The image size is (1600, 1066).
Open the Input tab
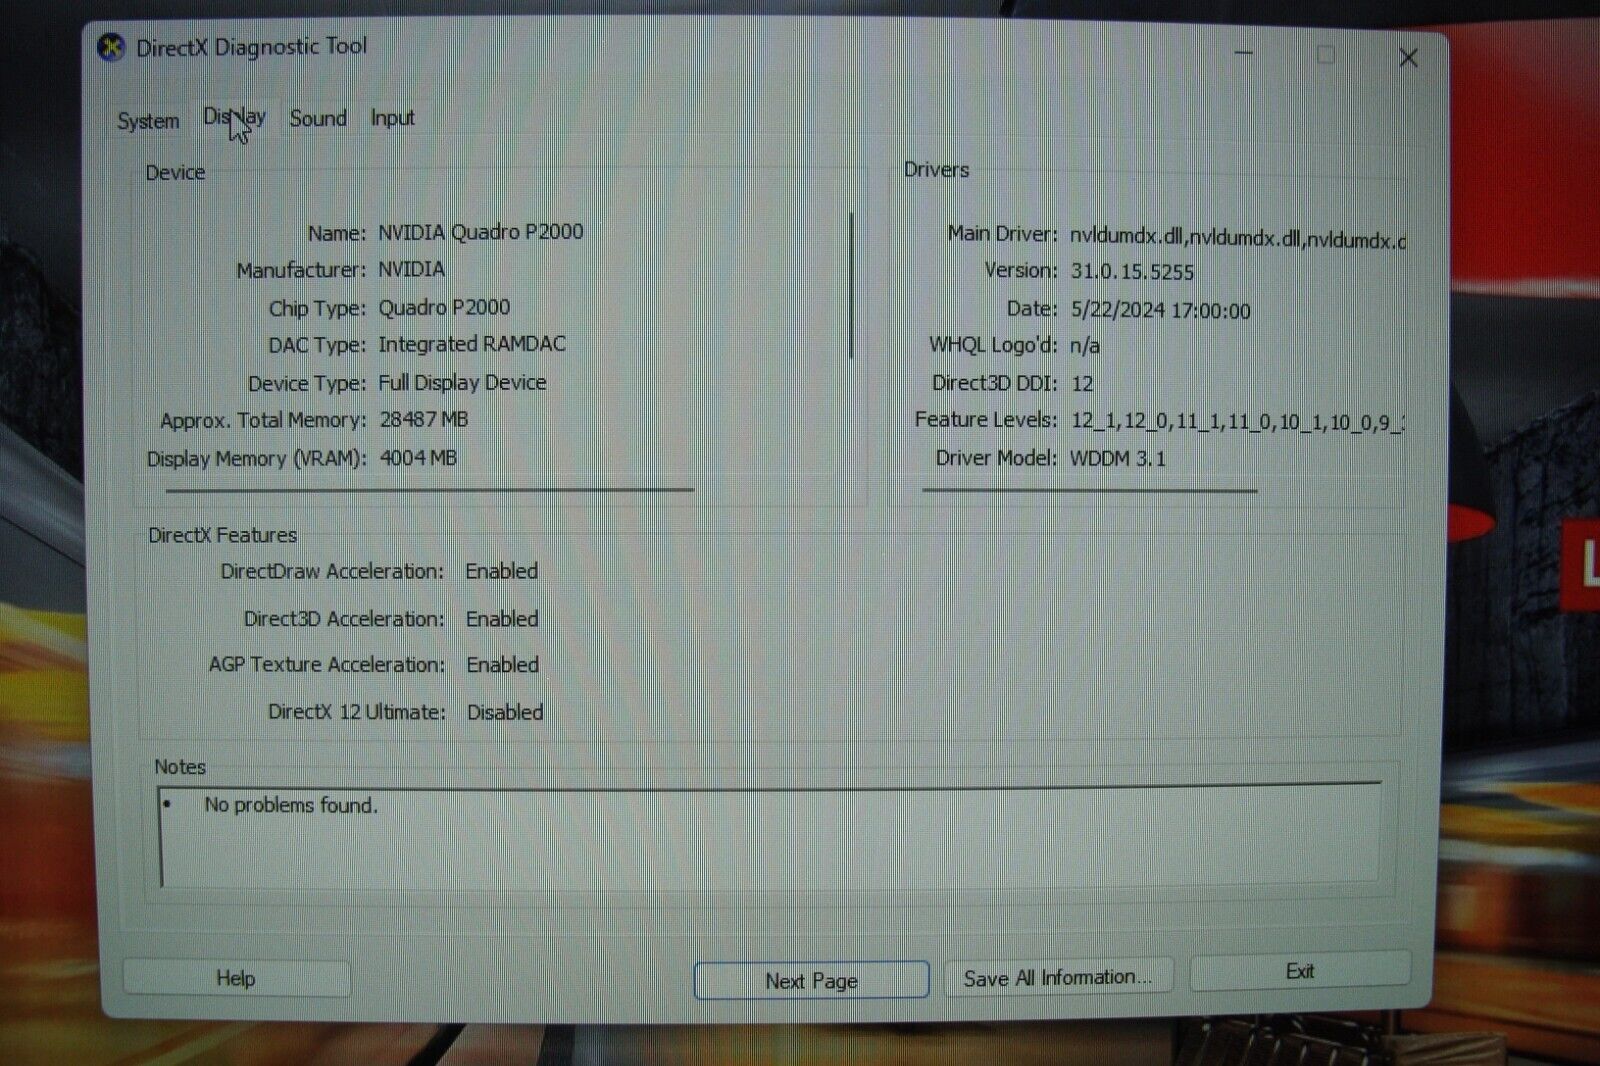click(x=392, y=118)
